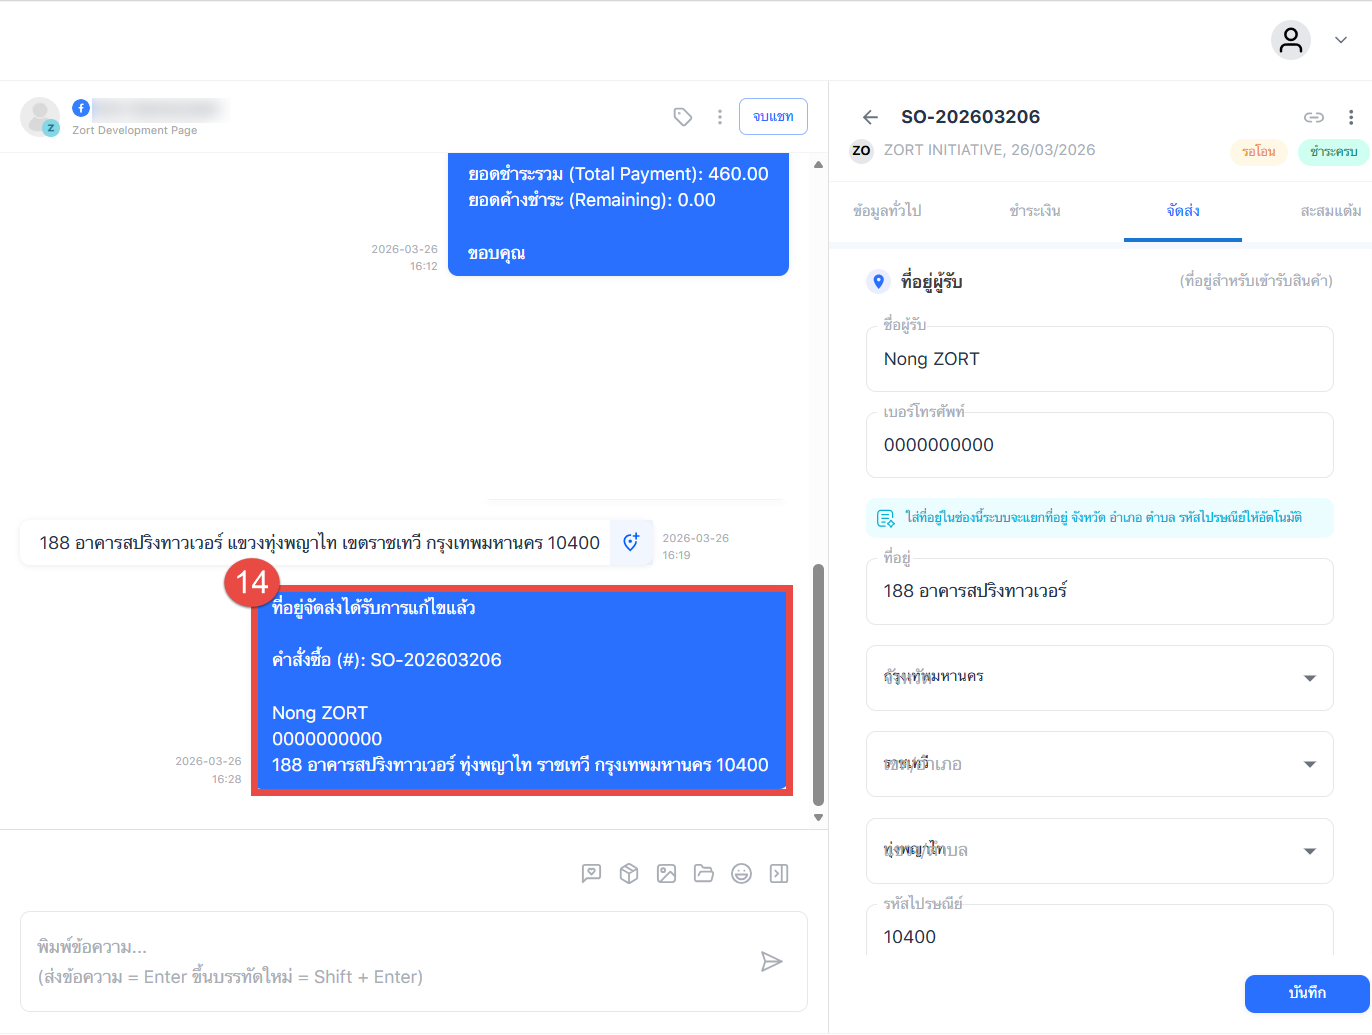Image resolution: width=1372 pixels, height=1035 pixels.
Task: Click the product box icon
Action: pos(629,874)
